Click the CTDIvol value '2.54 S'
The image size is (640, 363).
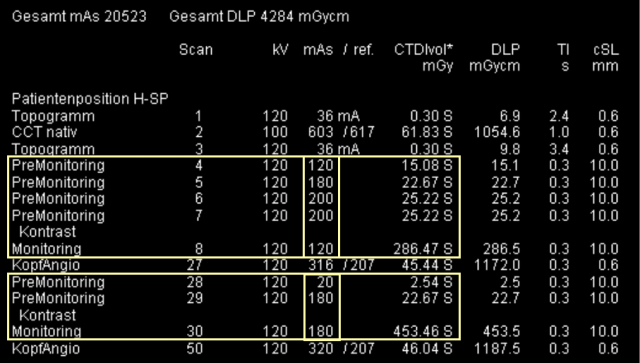pos(431,282)
